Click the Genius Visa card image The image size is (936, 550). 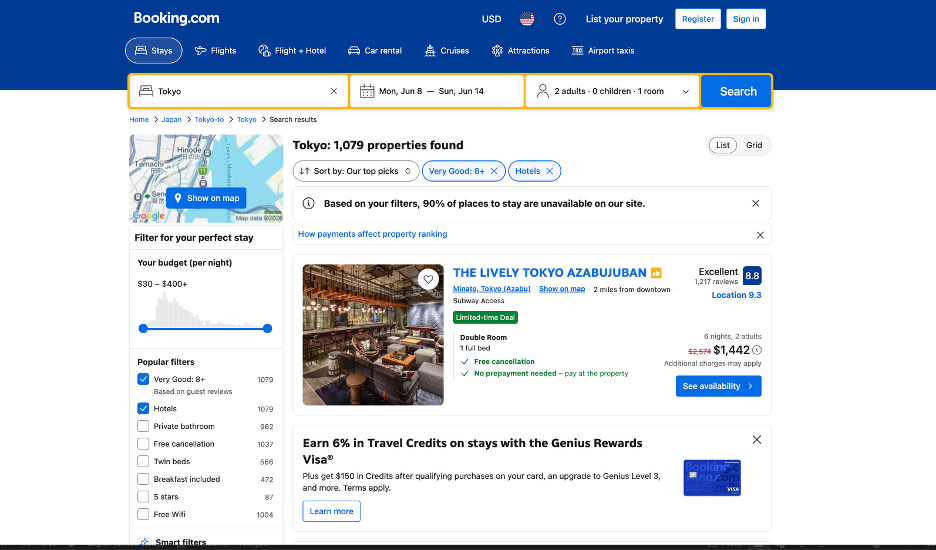[x=712, y=478]
